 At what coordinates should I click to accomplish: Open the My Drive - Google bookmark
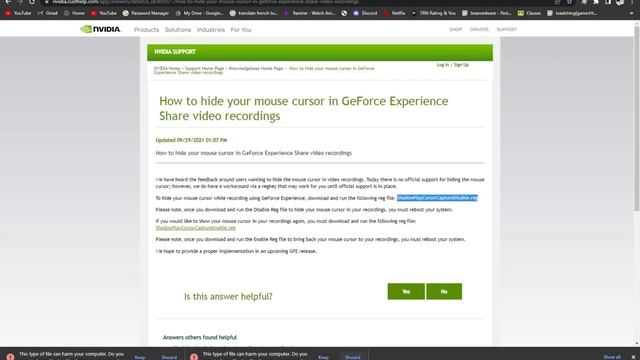(x=199, y=13)
